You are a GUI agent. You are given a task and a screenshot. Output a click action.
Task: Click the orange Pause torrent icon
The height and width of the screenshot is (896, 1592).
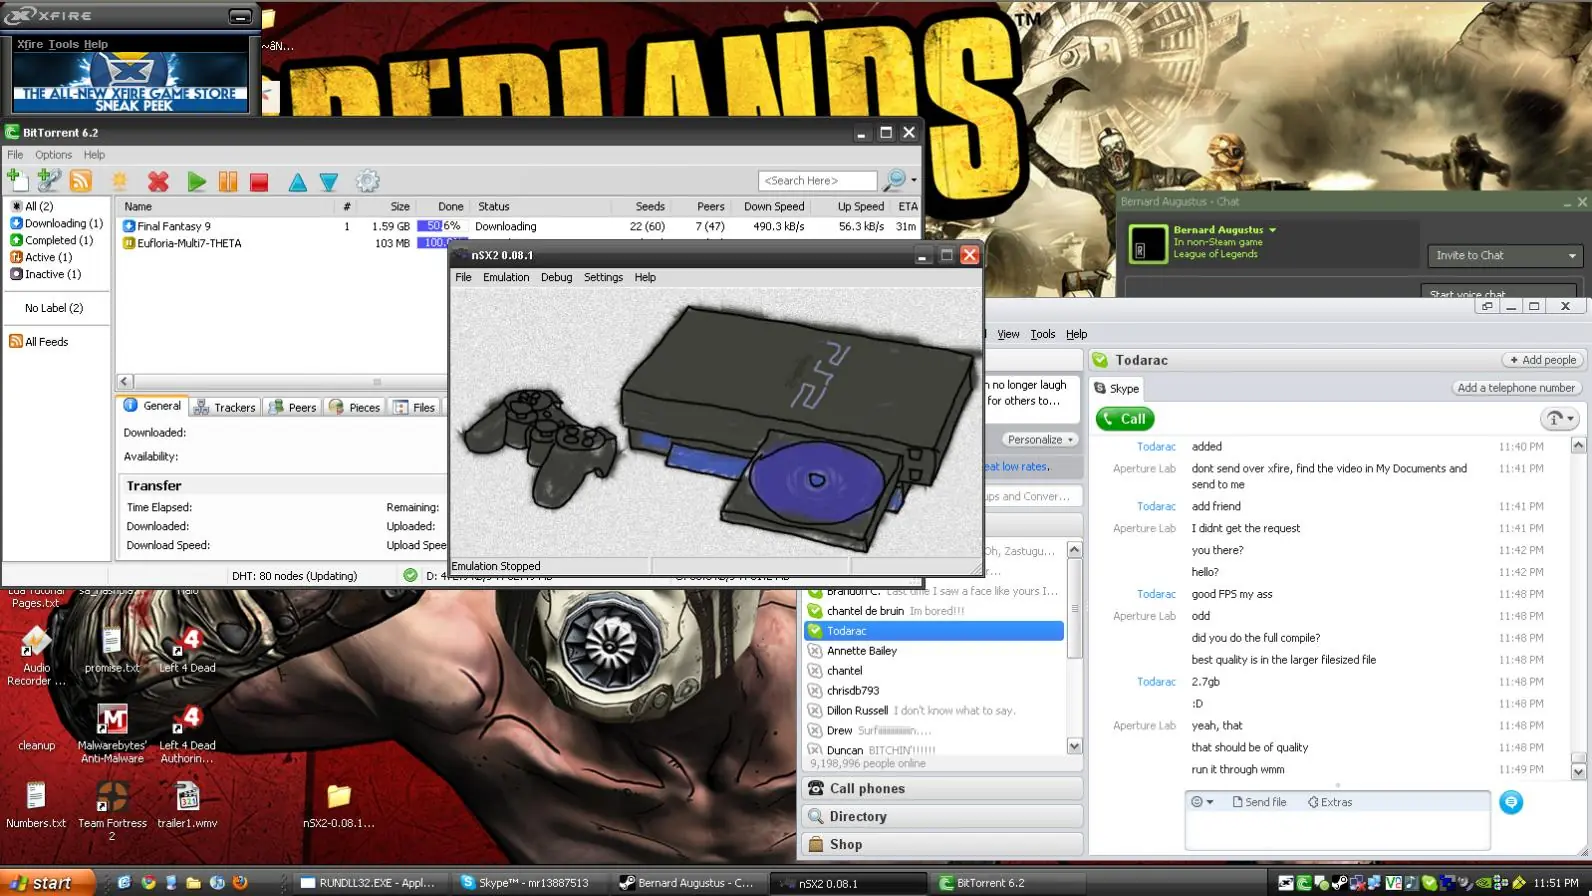[228, 181]
